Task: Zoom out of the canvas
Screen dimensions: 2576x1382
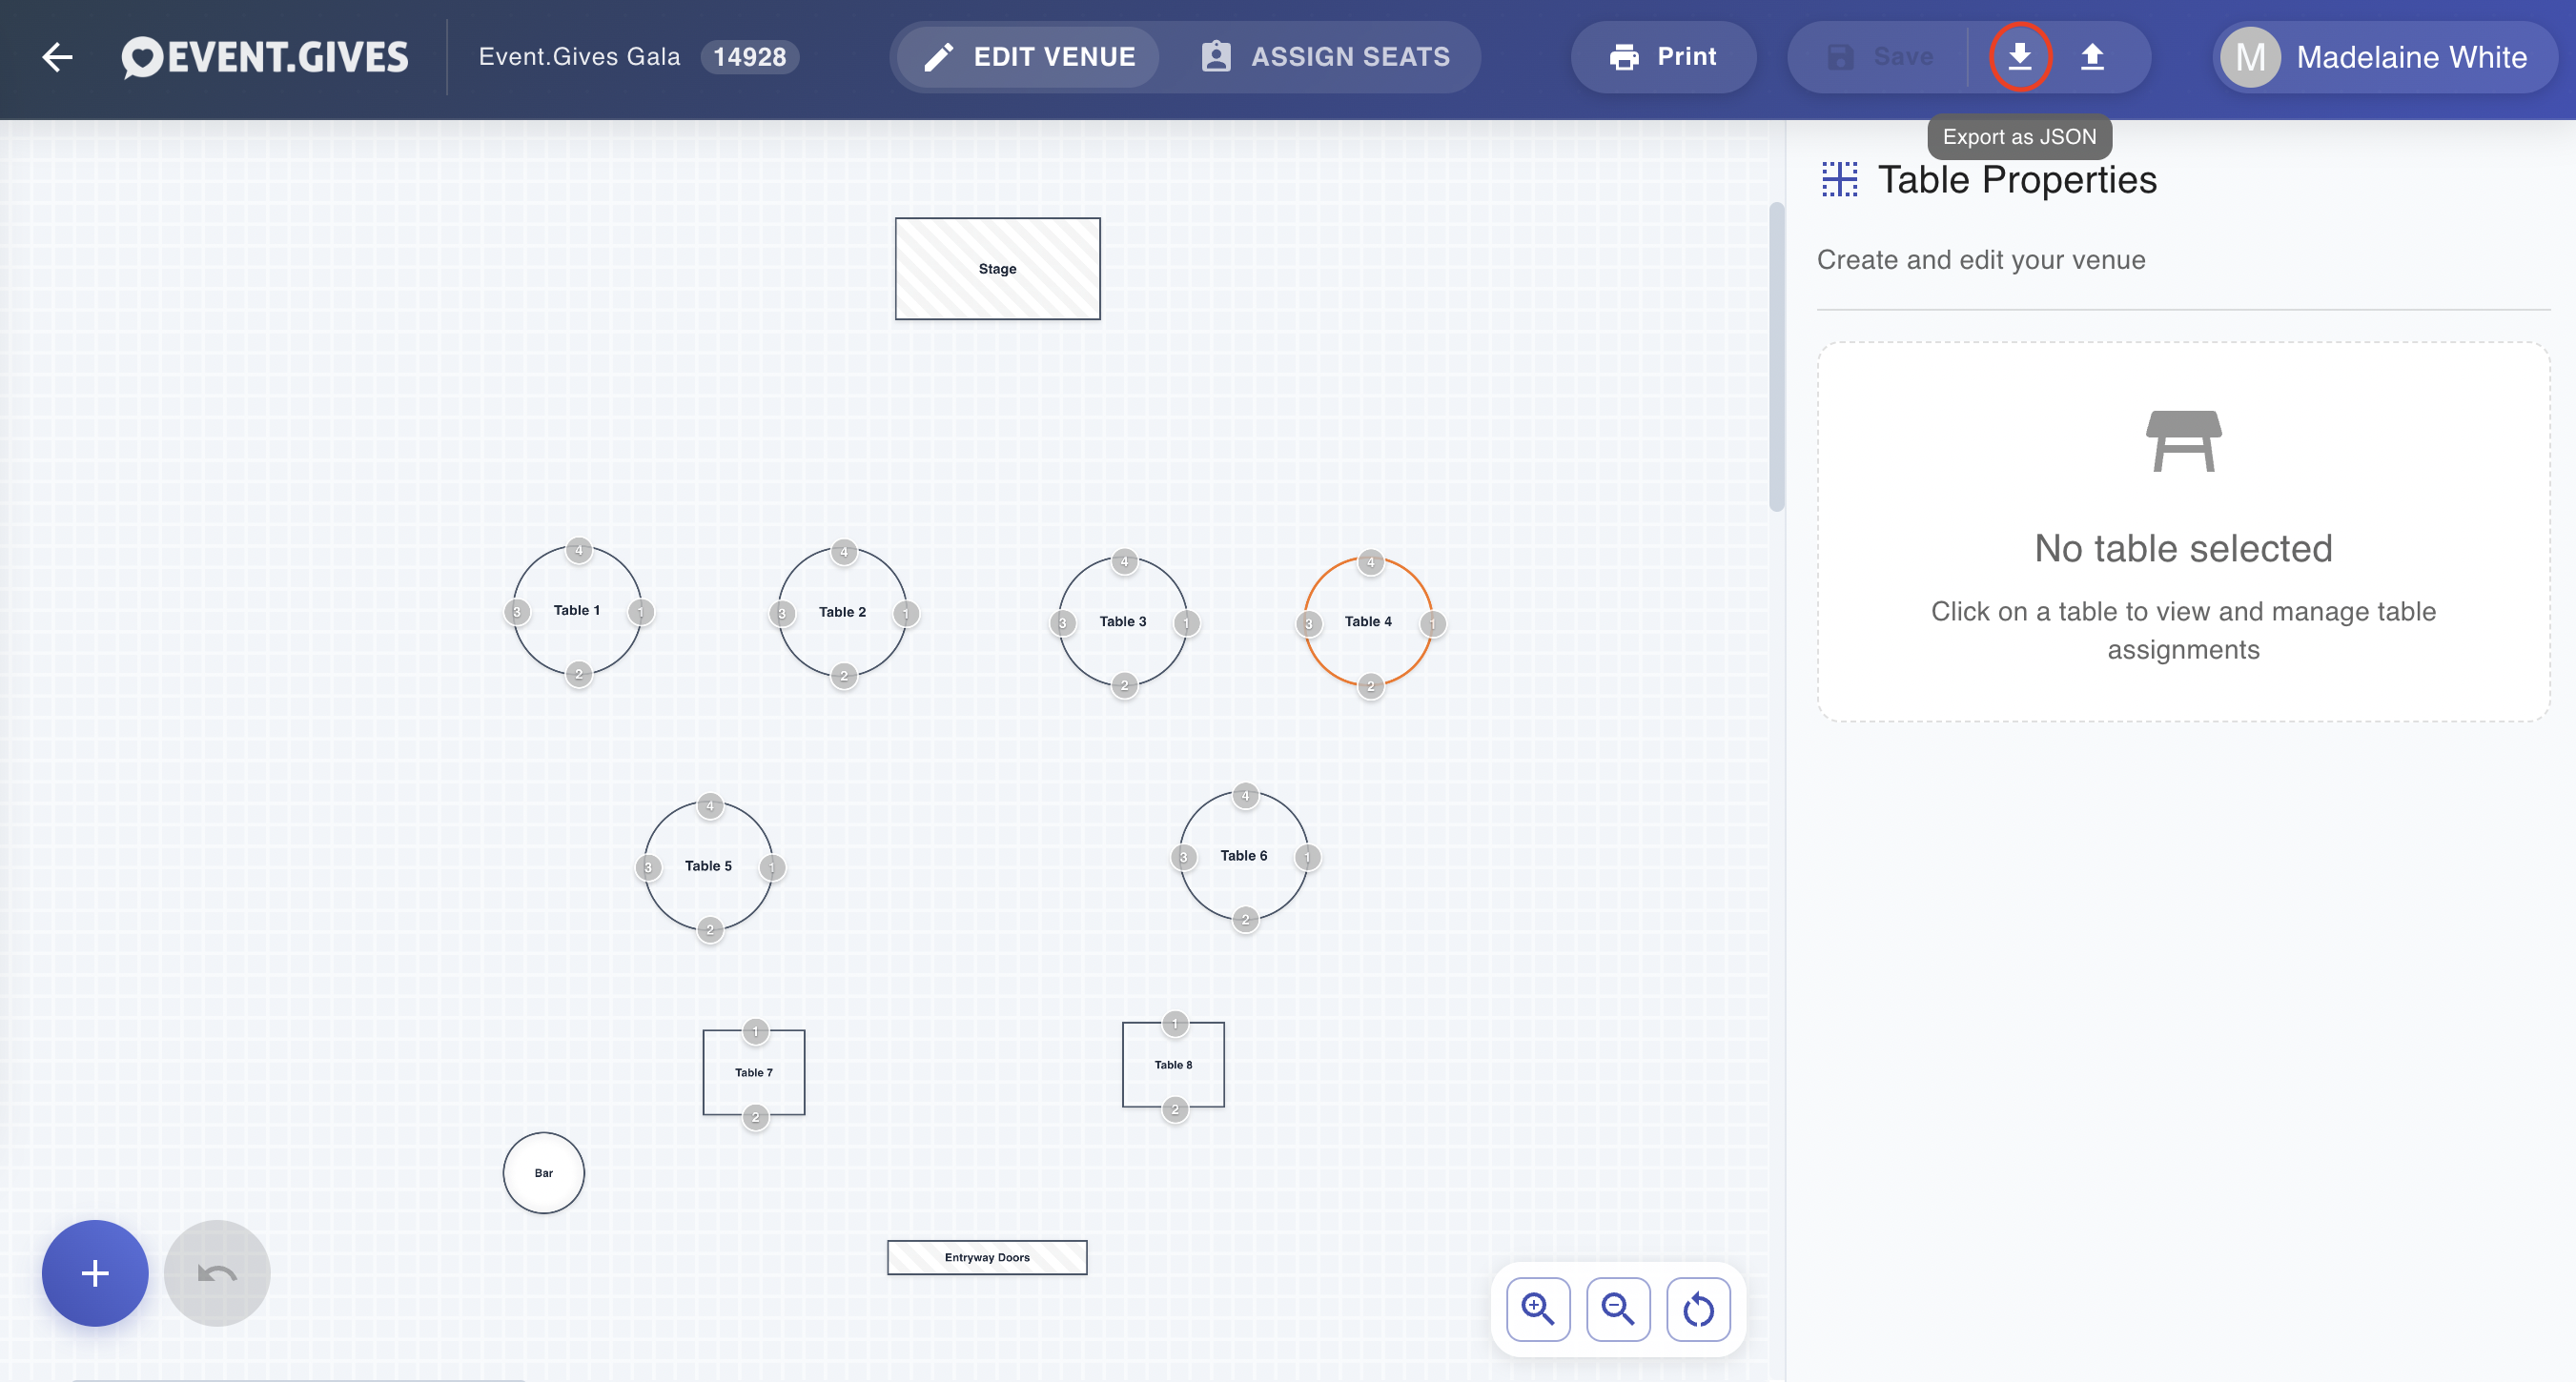Action: tap(1618, 1309)
